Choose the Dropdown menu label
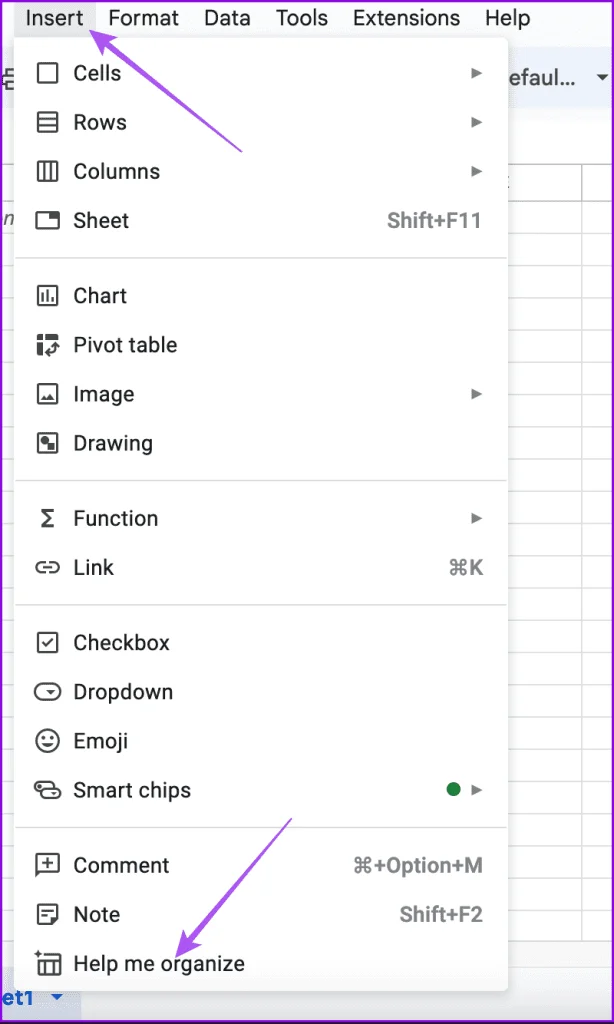 coord(123,692)
